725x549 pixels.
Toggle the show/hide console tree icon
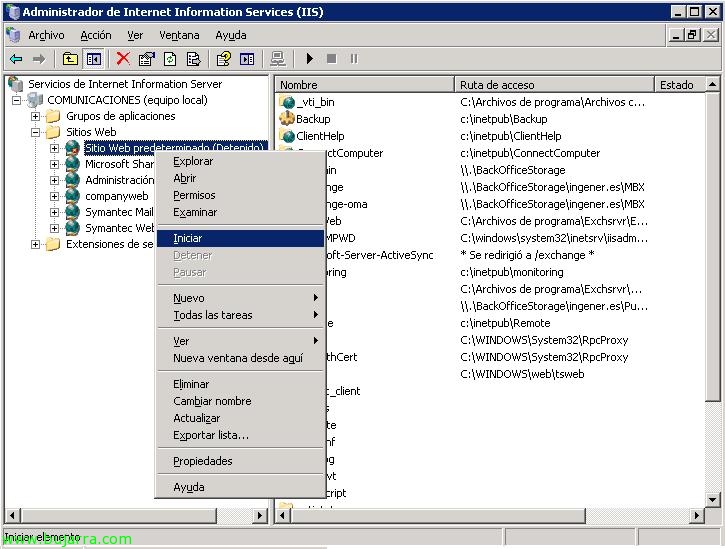94,59
